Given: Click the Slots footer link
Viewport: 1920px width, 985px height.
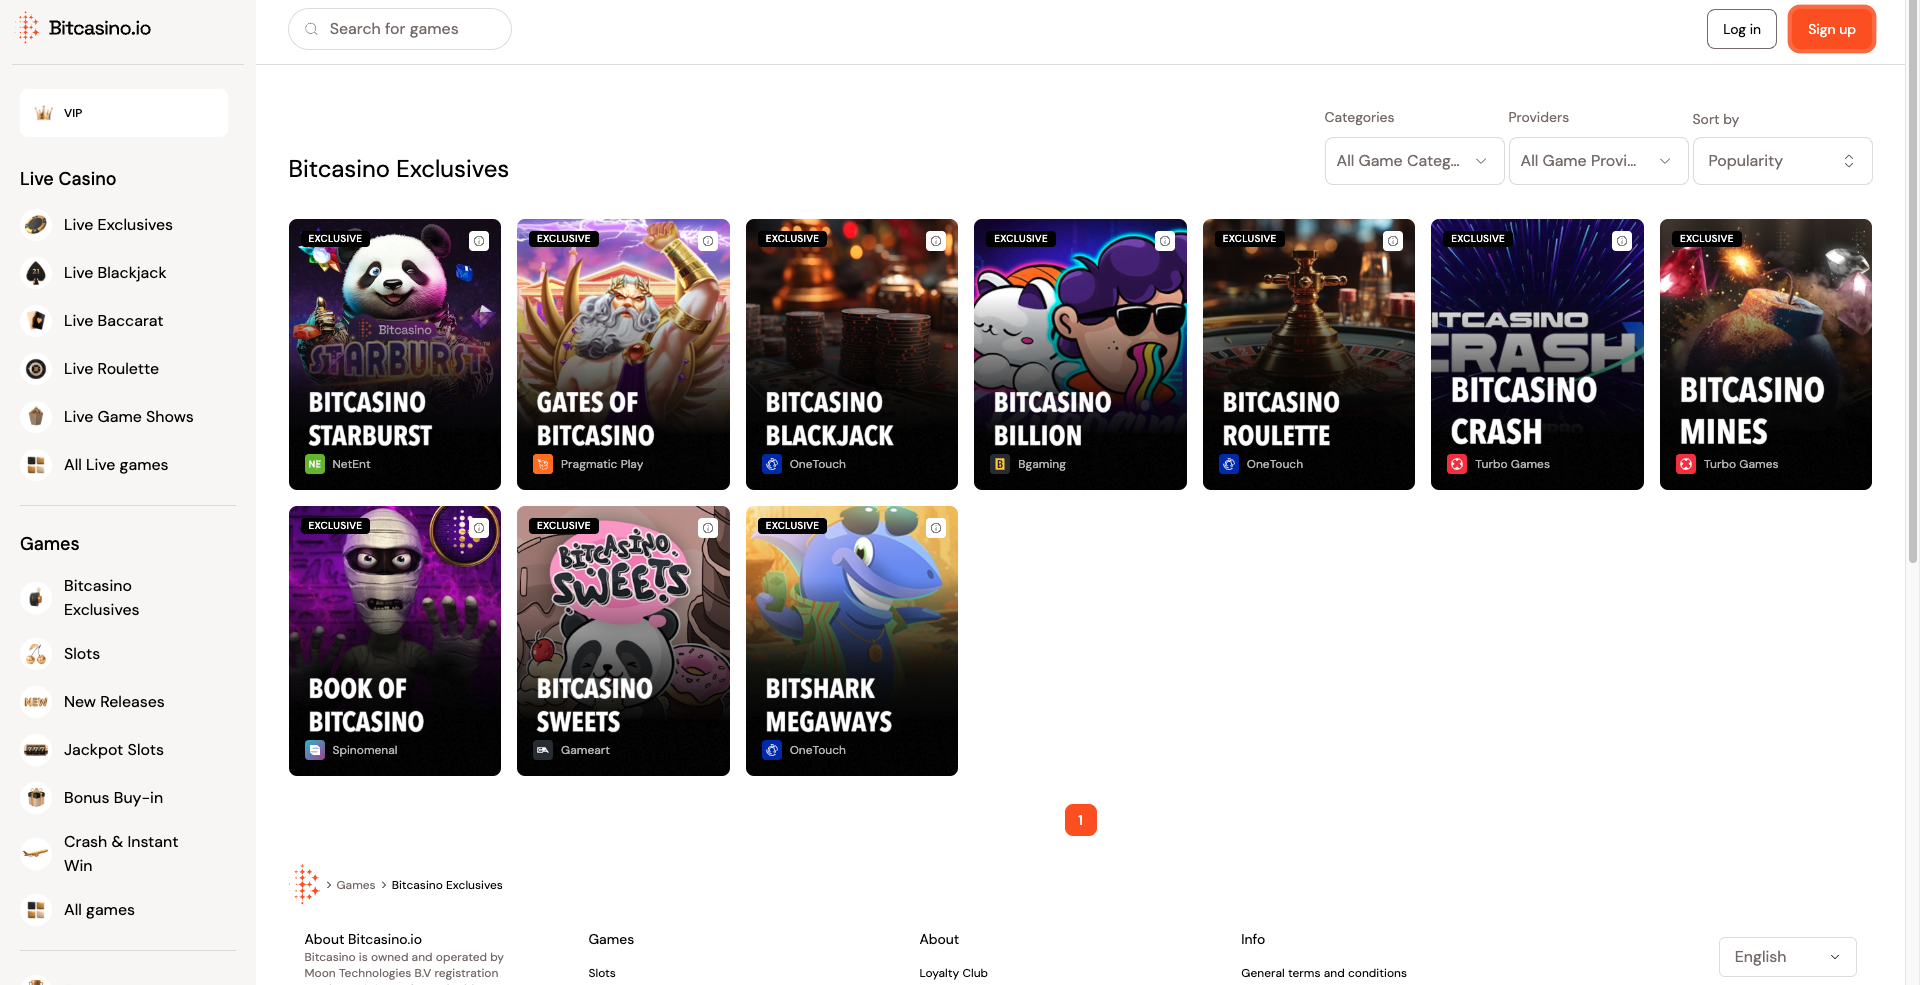Looking at the screenshot, I should tap(602, 973).
